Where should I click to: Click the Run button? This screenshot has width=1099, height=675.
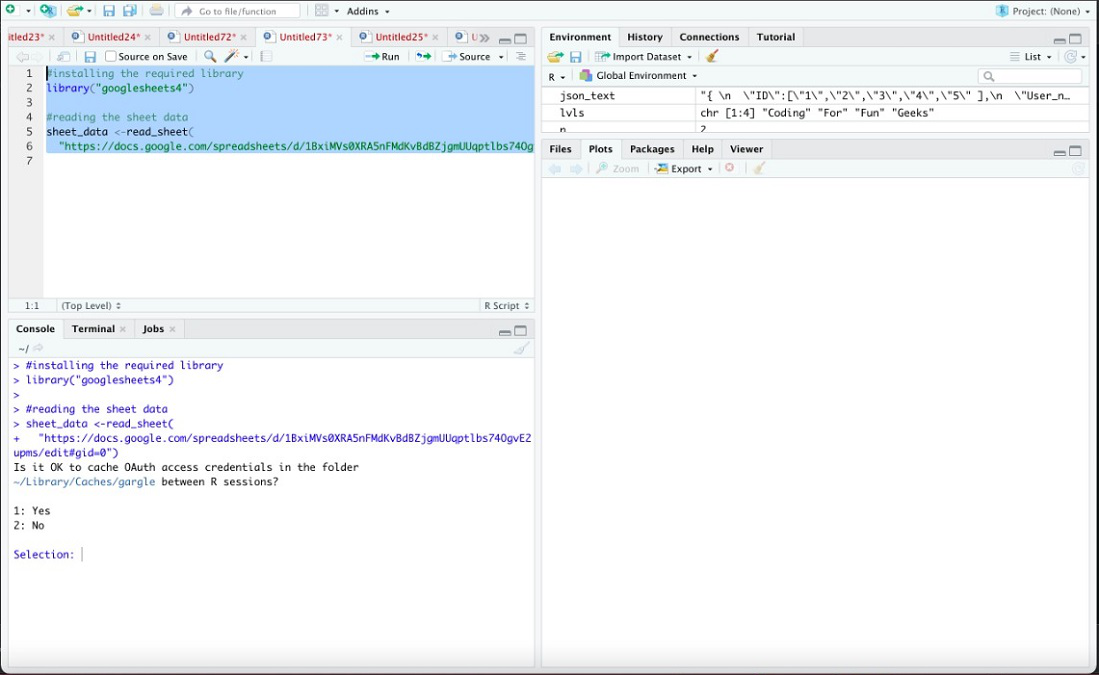383,57
